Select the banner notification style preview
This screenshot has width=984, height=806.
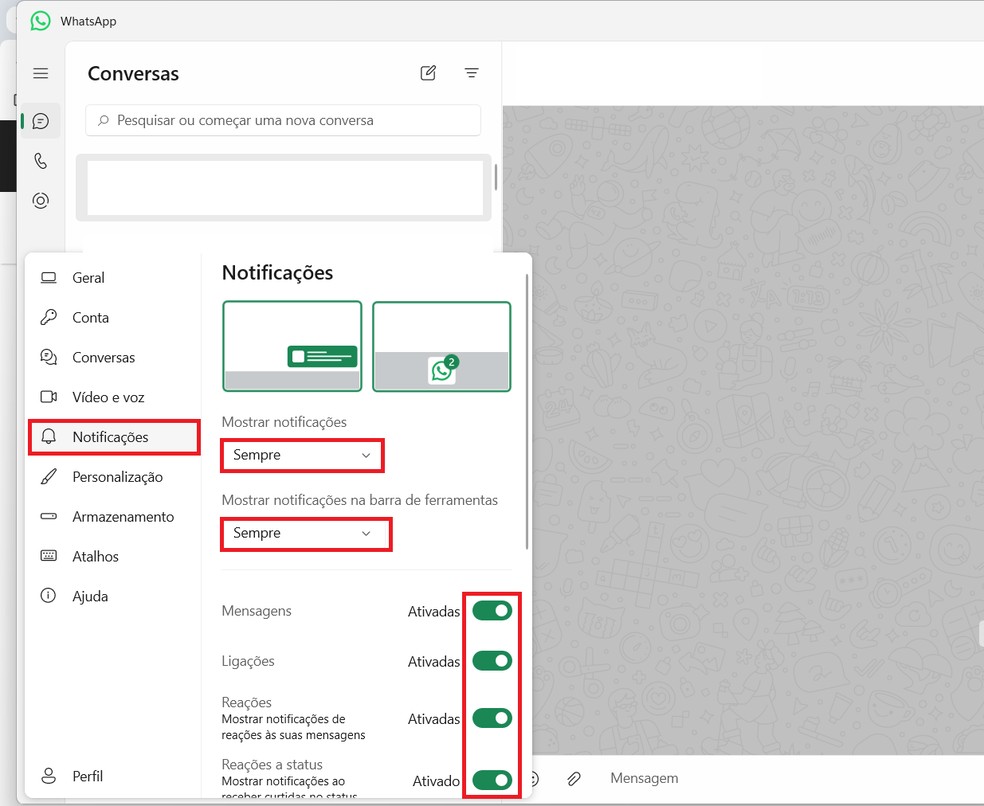tap(292, 346)
